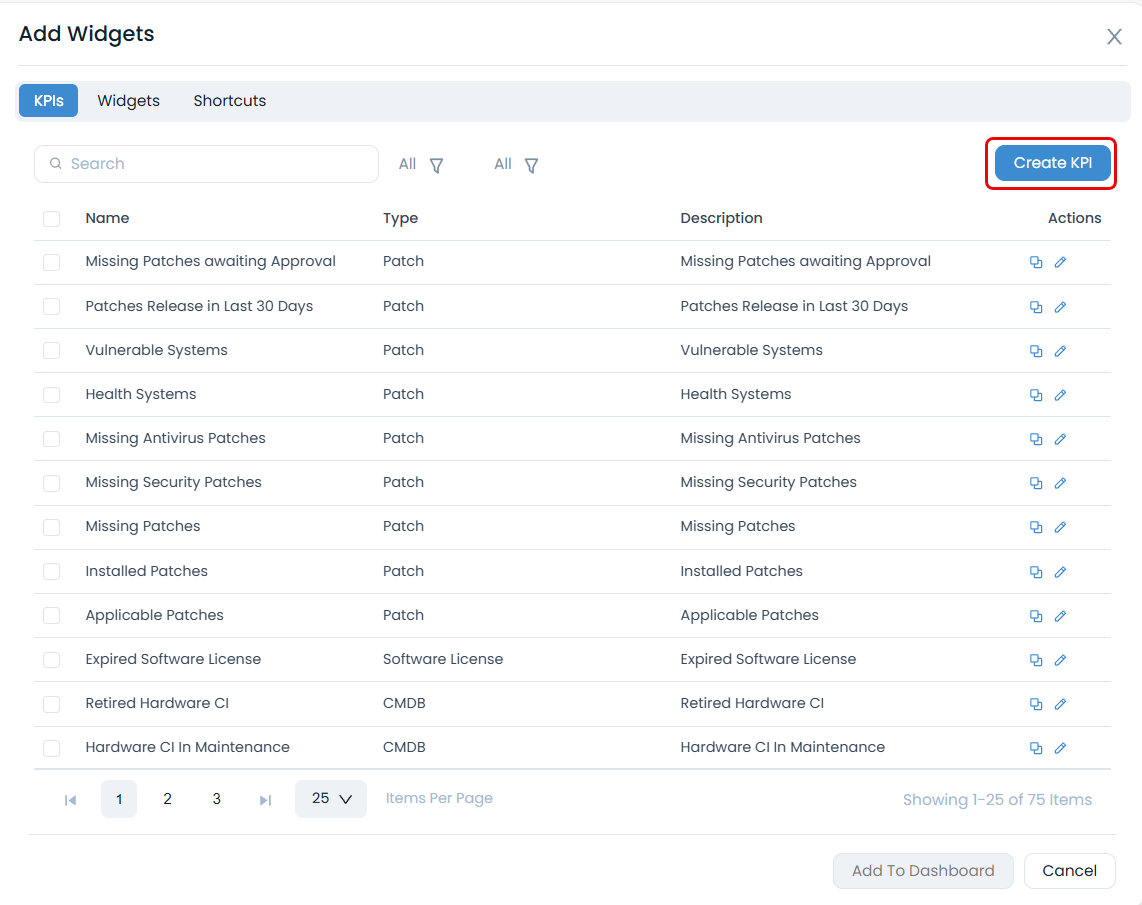Click the duplicate icon for Missing Patches awaiting Approval
Viewport: 1142px width, 905px height.
pyautogui.click(x=1036, y=262)
